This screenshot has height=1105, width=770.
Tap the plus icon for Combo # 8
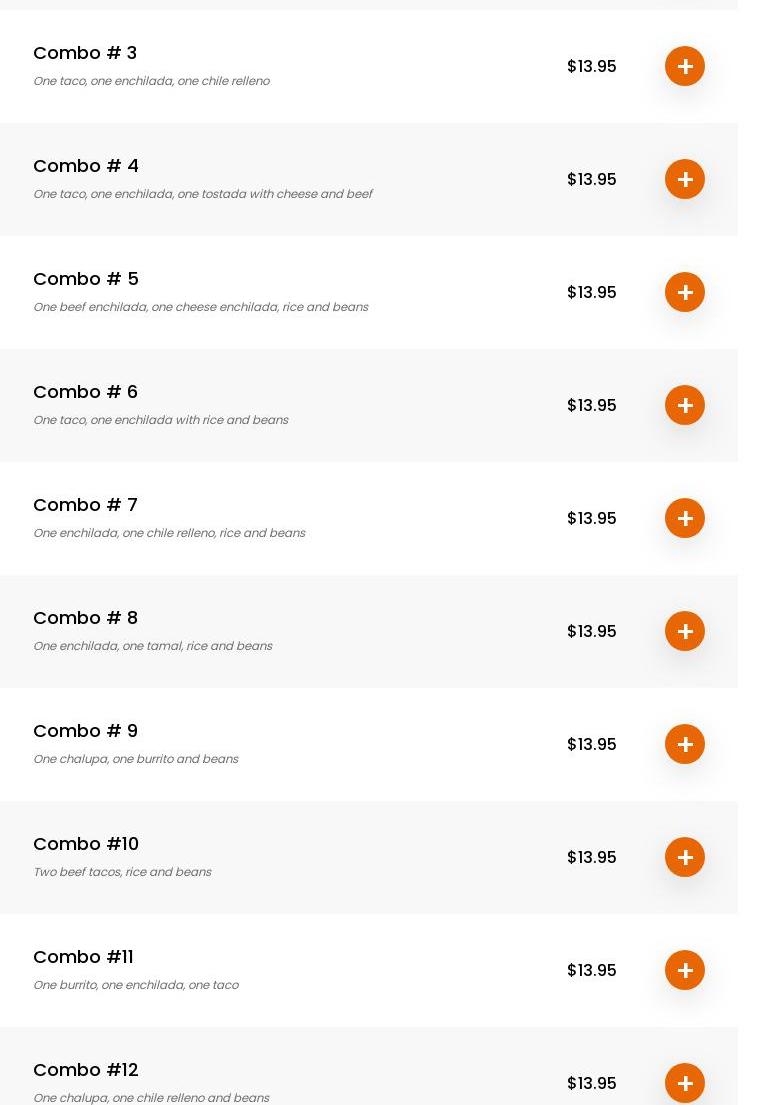[x=685, y=631]
